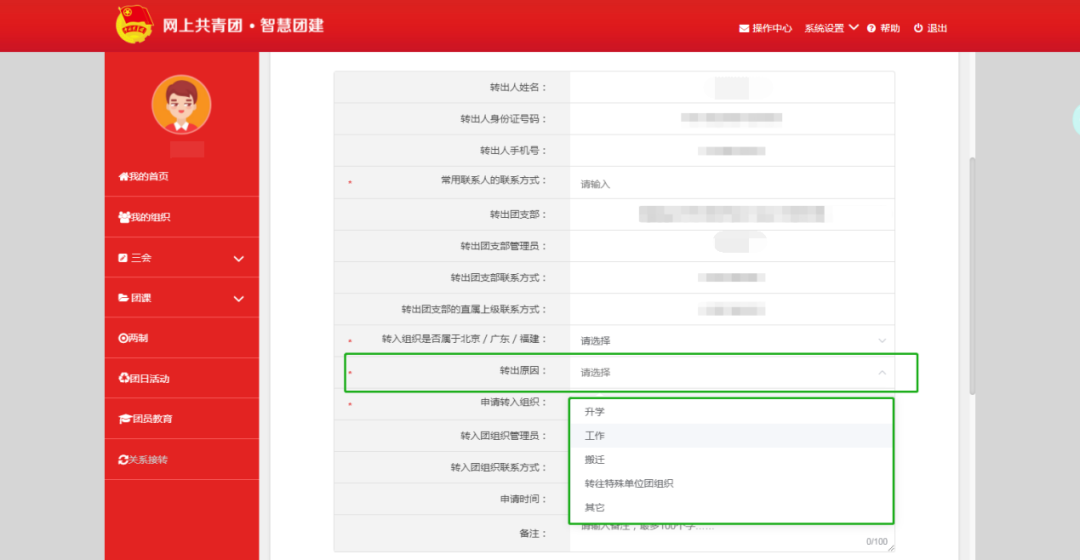The width and height of the screenshot is (1080, 560).
Task: Click the Communist Youth League emblem logo
Action: (x=133, y=24)
